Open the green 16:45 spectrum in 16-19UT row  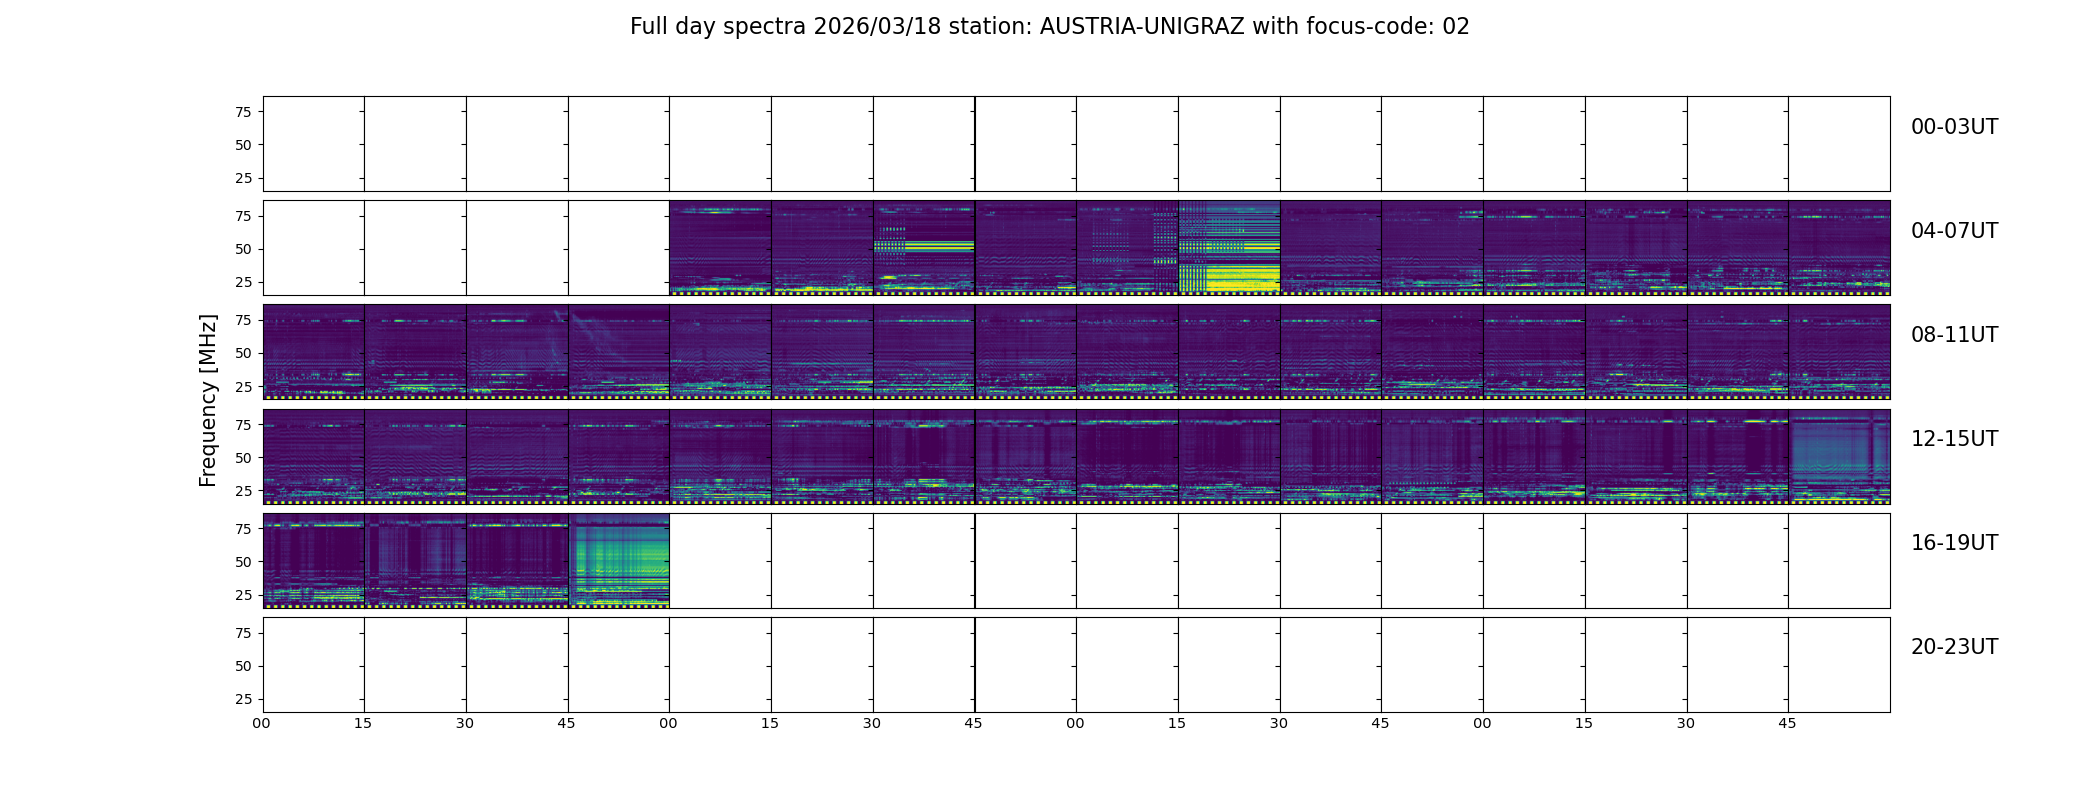[x=619, y=560]
